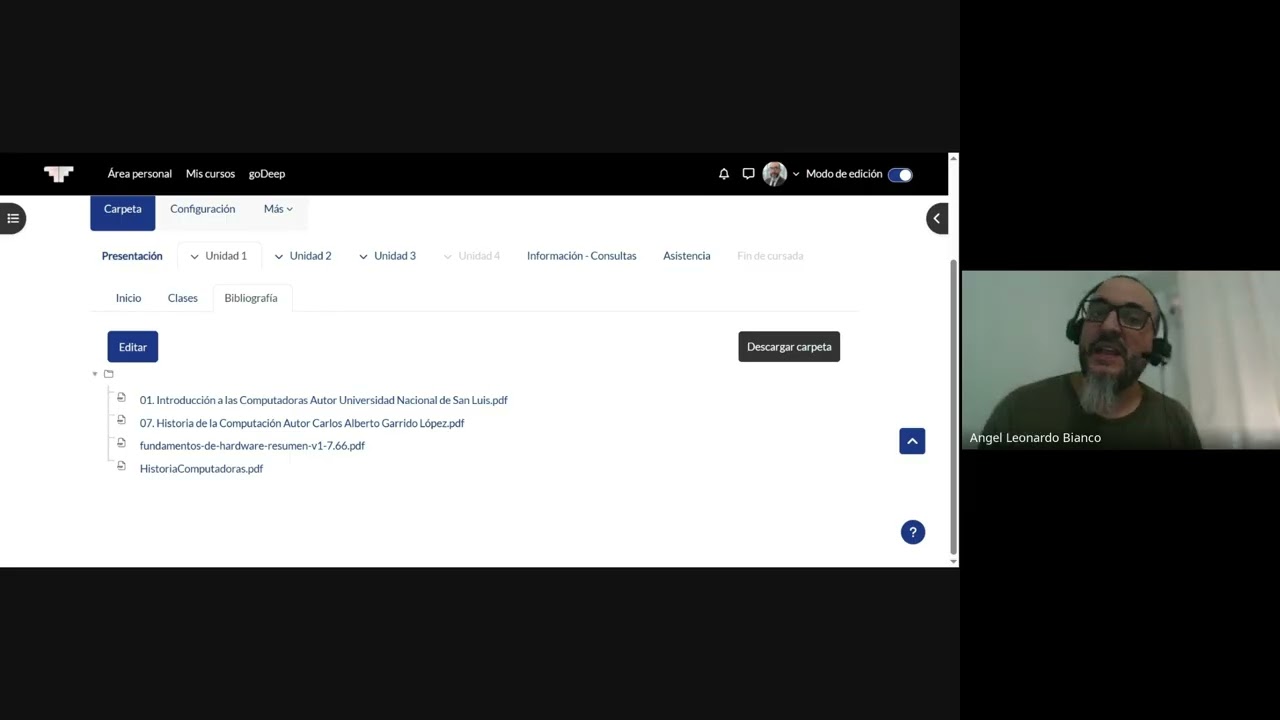Expand the Más dropdown
Viewport: 1280px width, 720px height.
[278, 209]
